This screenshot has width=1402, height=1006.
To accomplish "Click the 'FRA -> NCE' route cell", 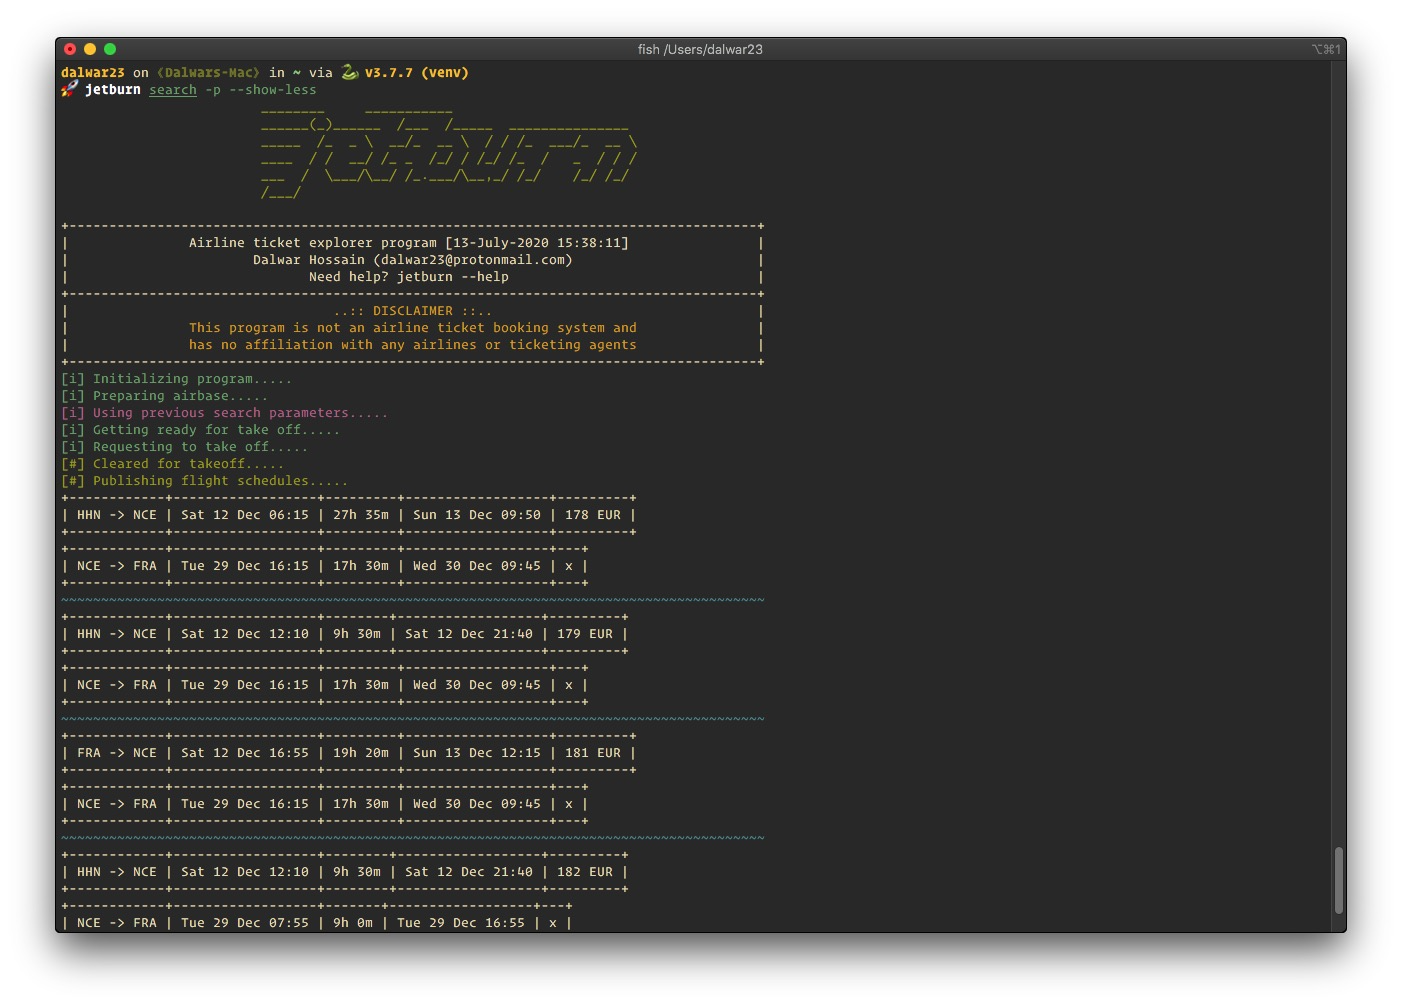I will coord(117,753).
